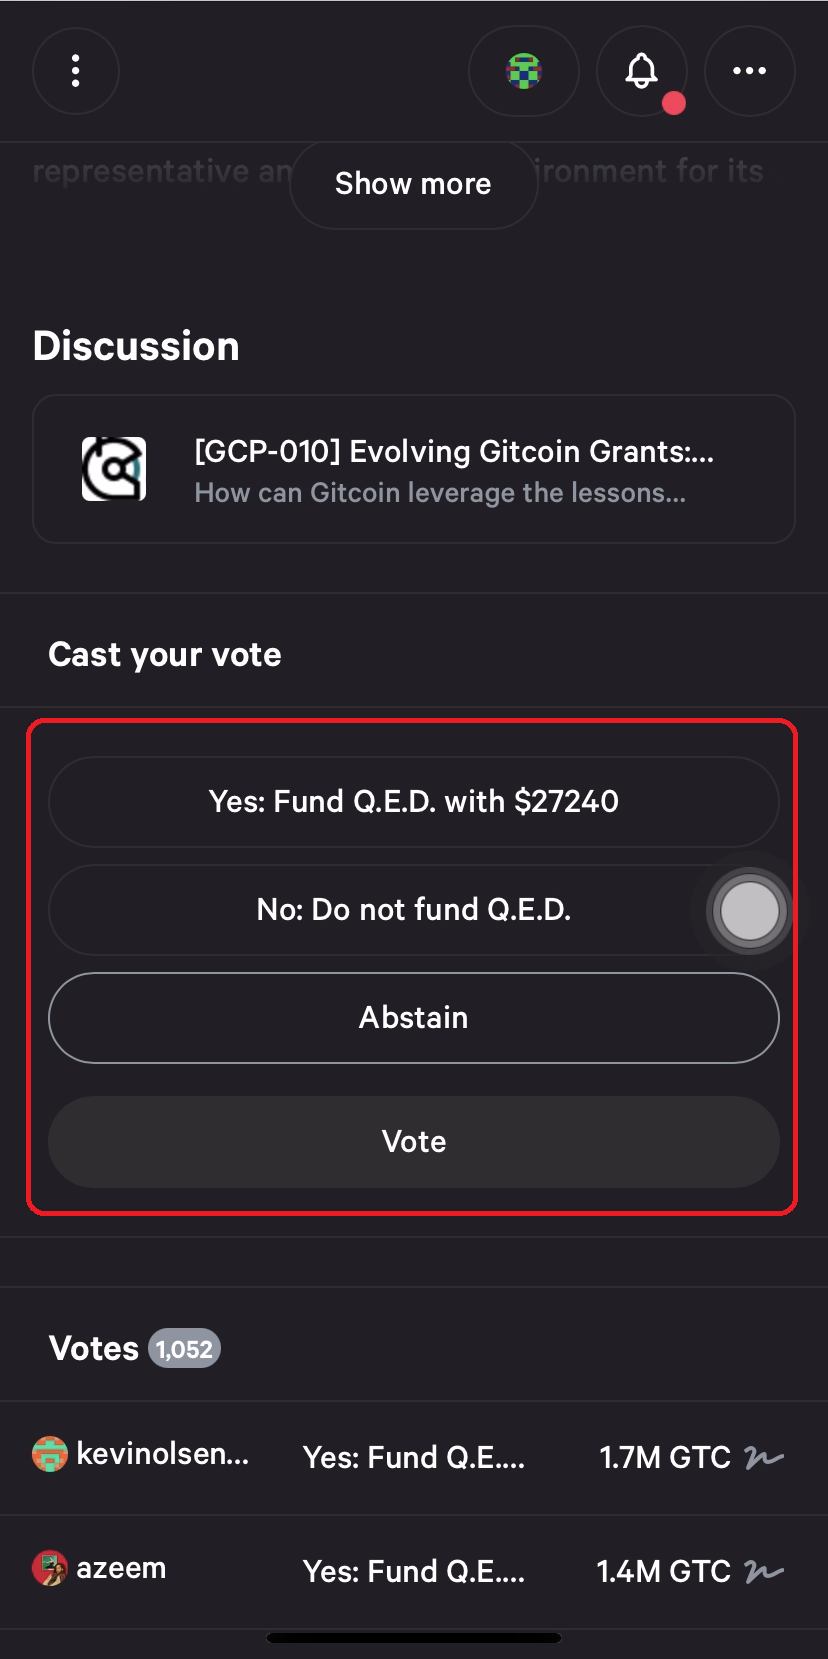Click signature icon on azeem's vote
The image size is (828, 1659).
pyautogui.click(x=764, y=1572)
